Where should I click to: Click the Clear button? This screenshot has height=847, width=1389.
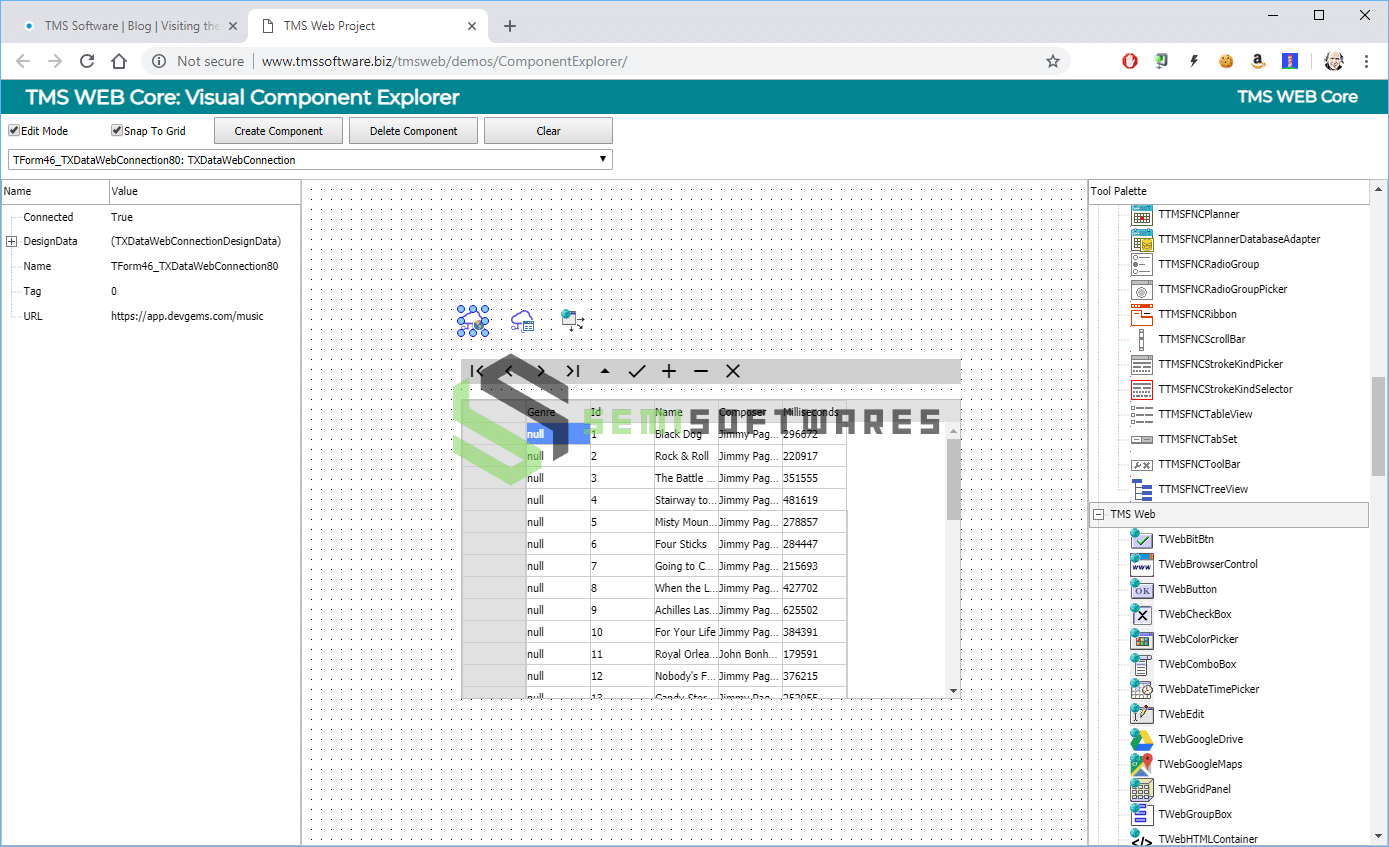pyautogui.click(x=548, y=131)
